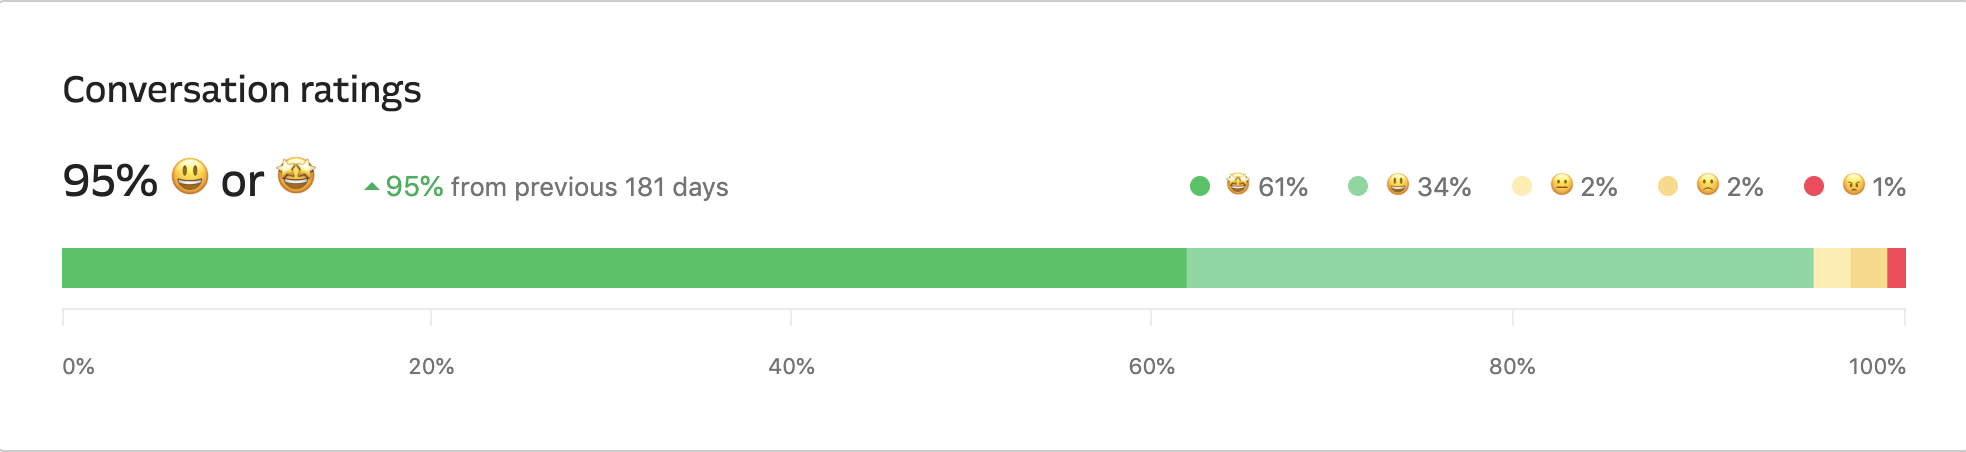Click the dark green bar segment

[624, 268]
